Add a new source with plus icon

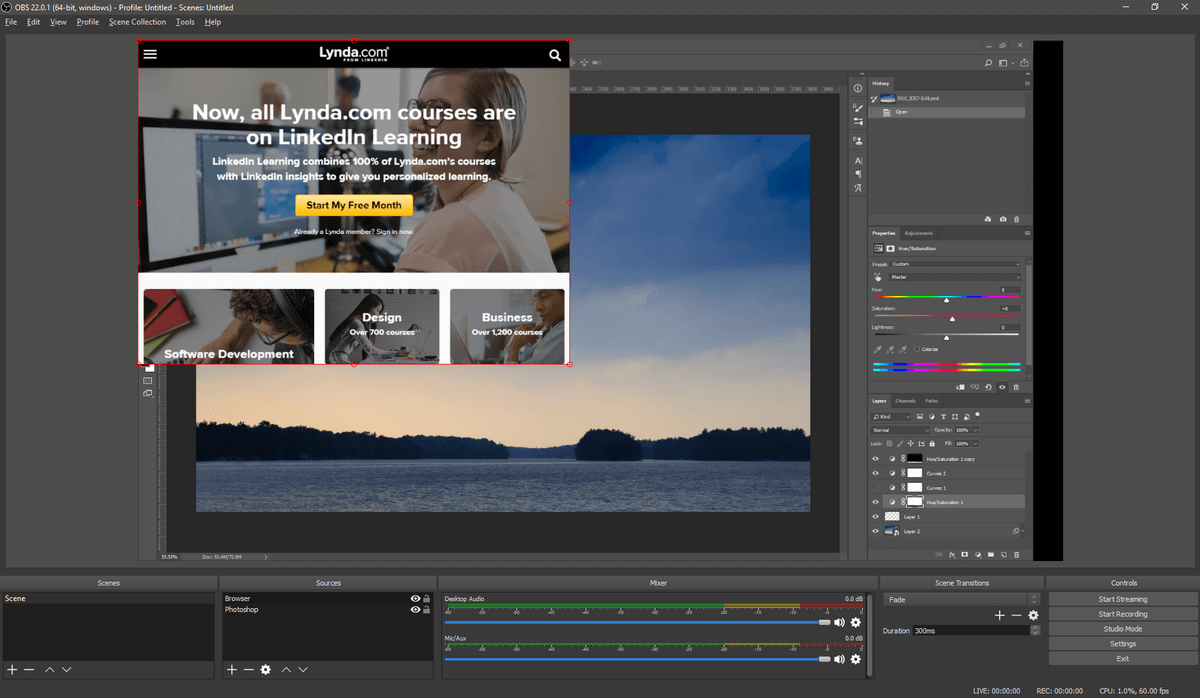coord(232,669)
